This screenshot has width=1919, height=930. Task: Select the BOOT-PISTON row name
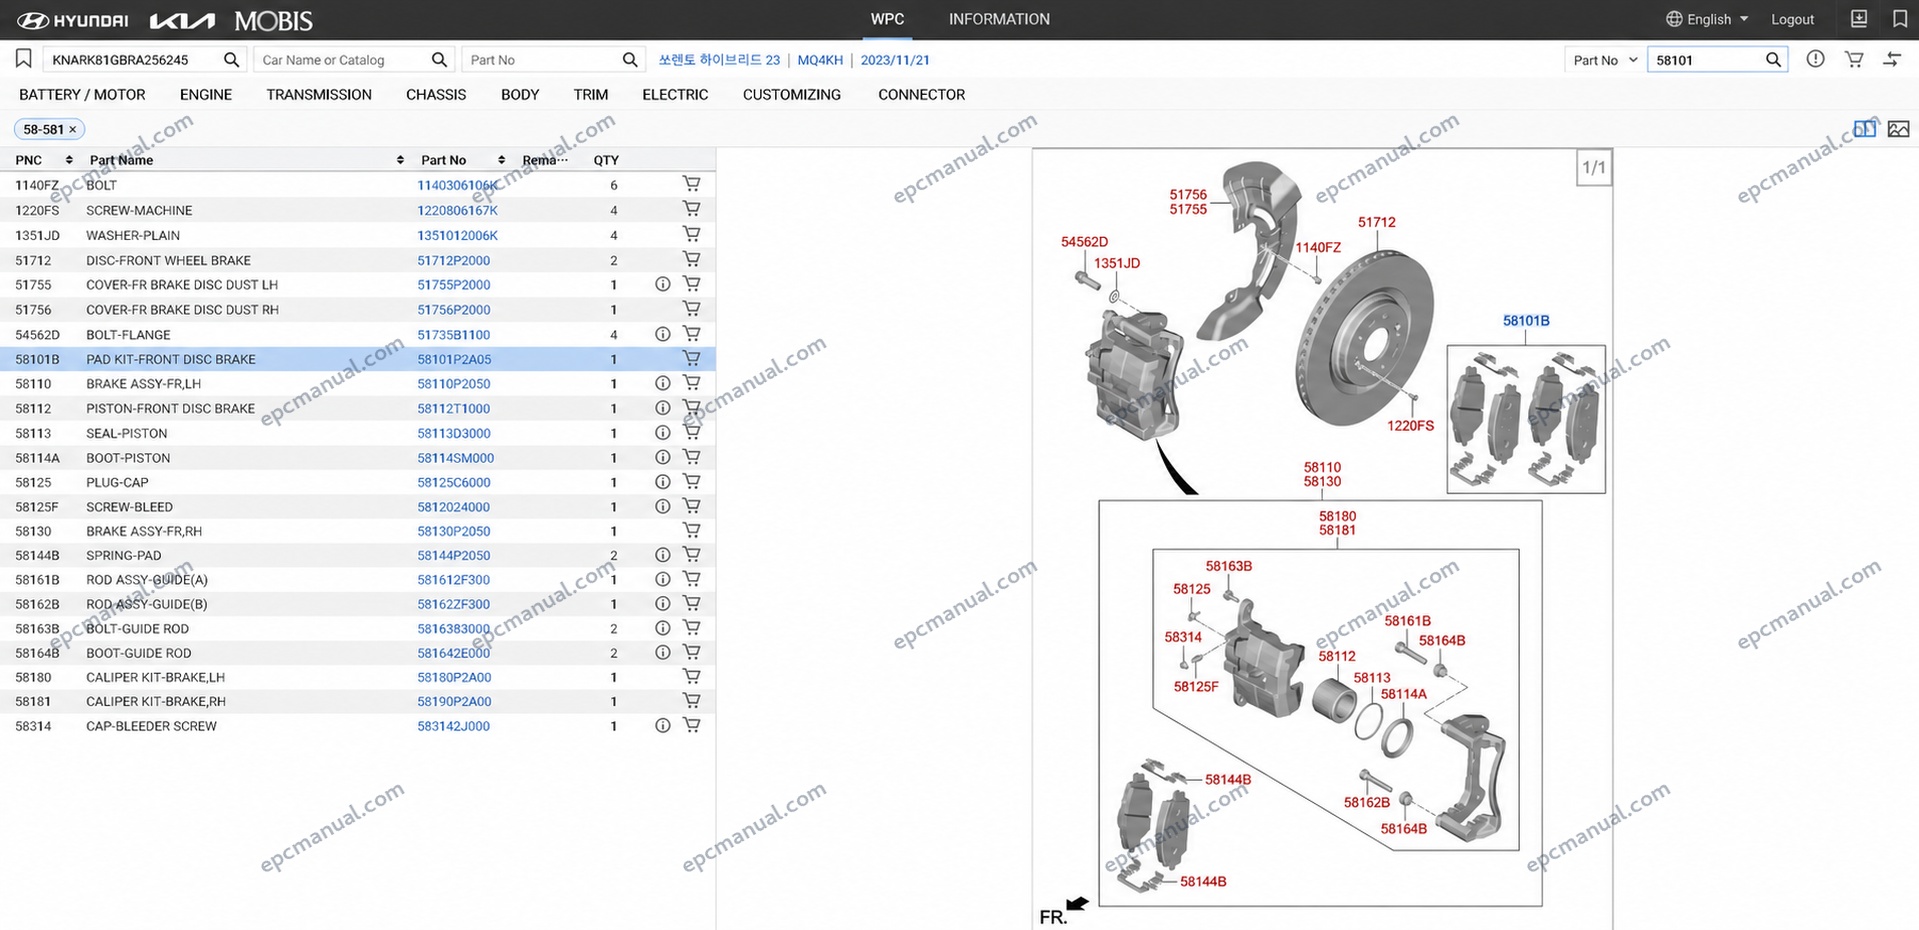tap(128, 458)
